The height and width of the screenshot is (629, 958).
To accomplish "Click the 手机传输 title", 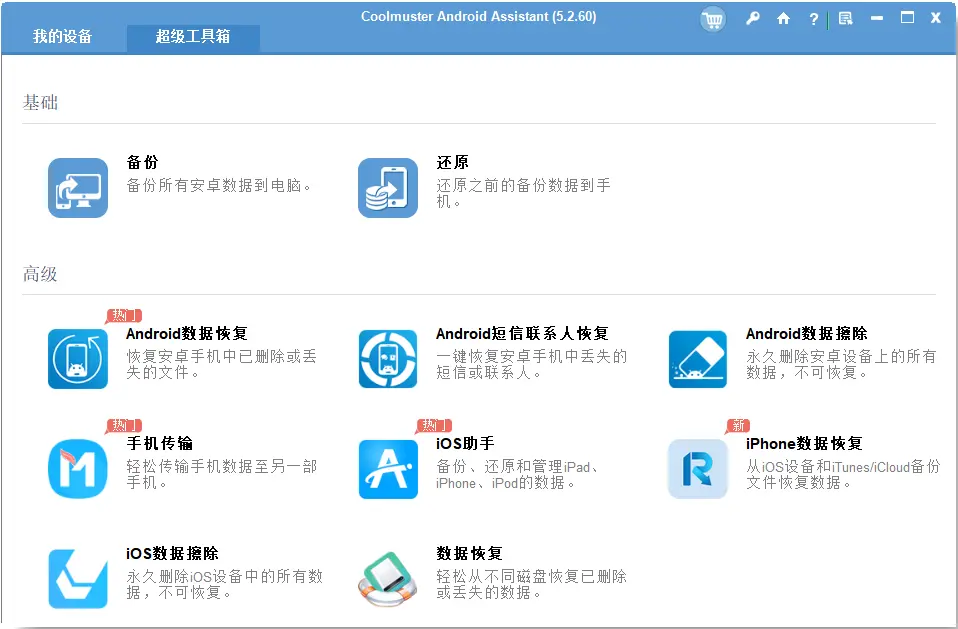I will (x=159, y=443).
